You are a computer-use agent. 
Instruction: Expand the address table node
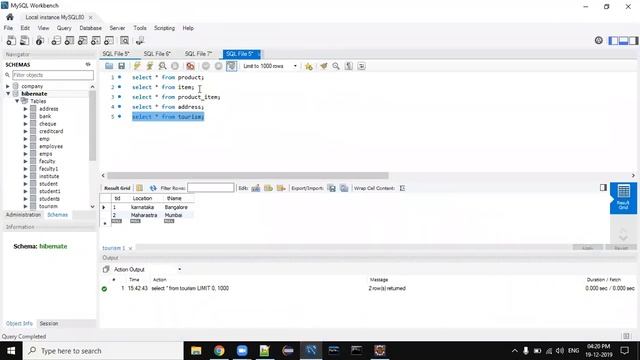pos(25,109)
